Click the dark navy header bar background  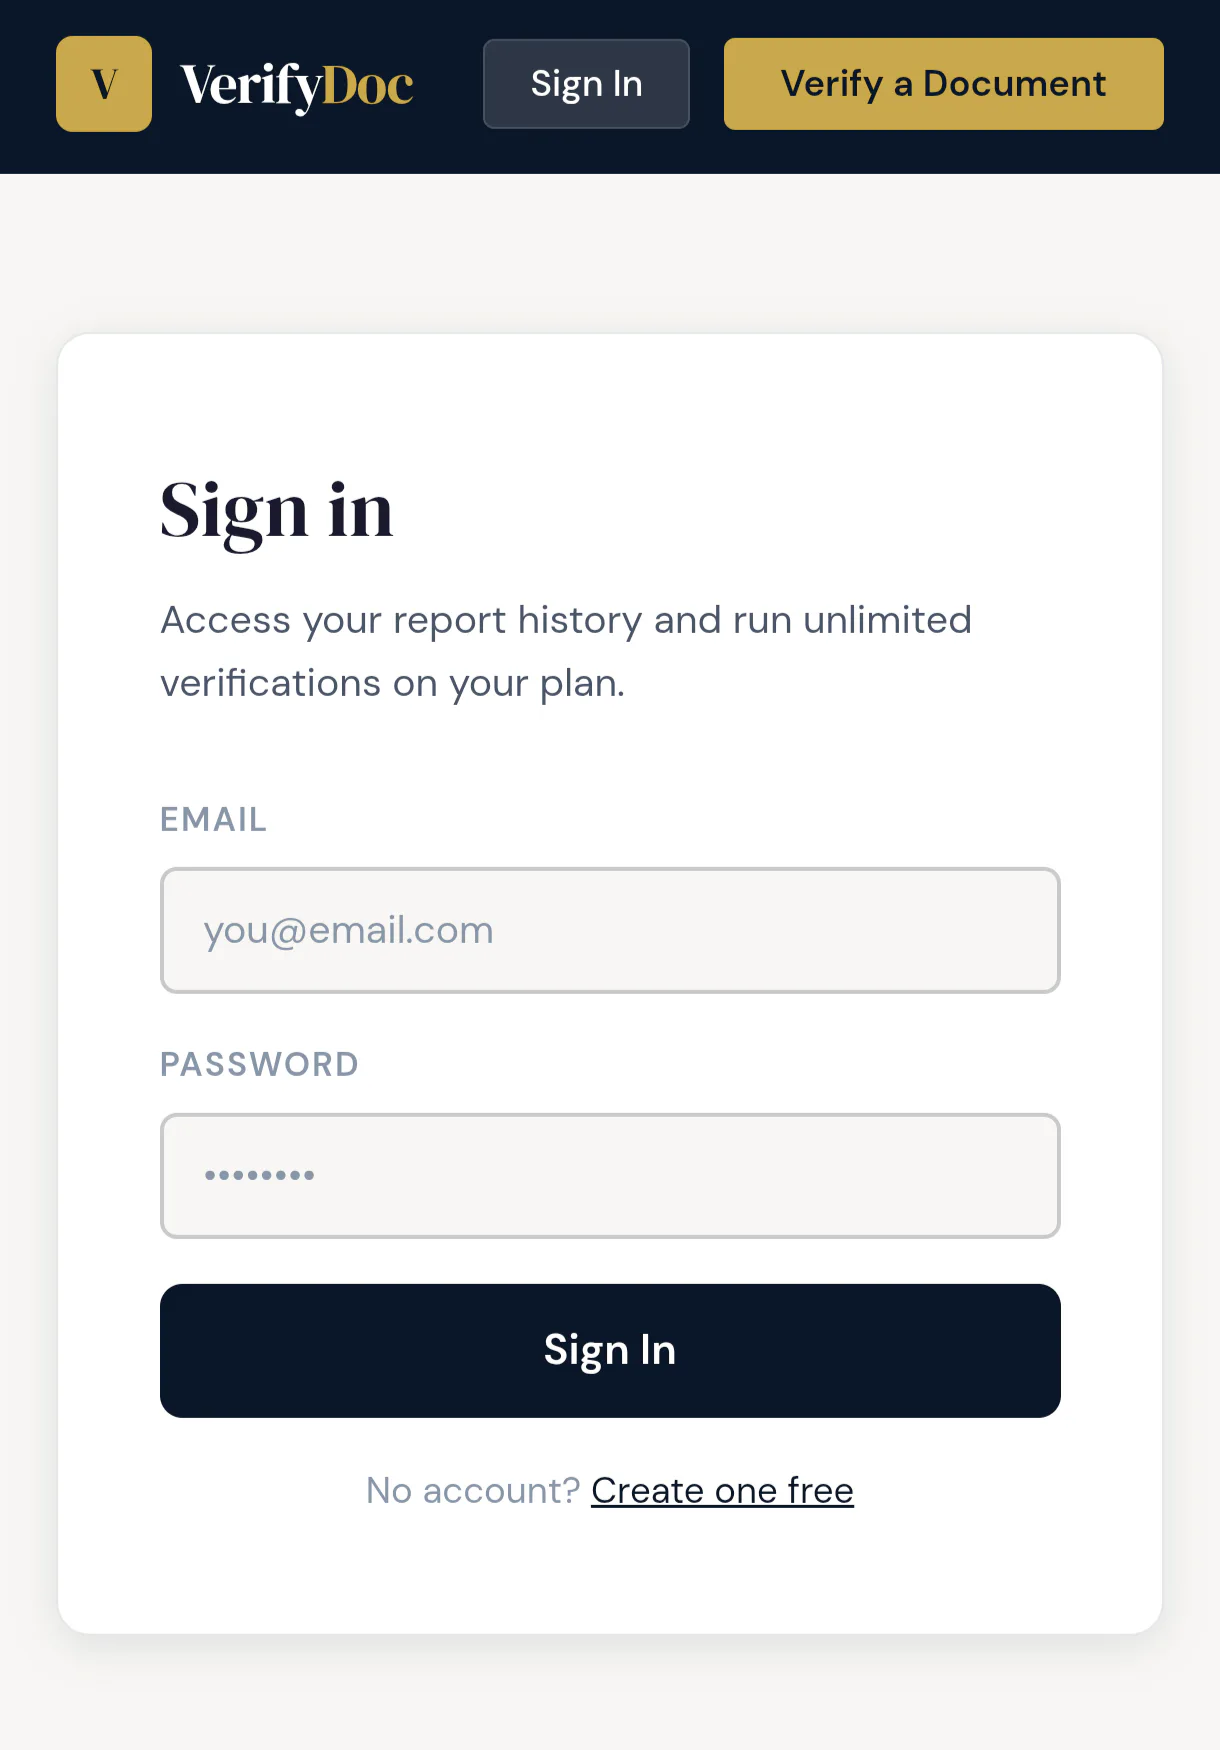450,150
